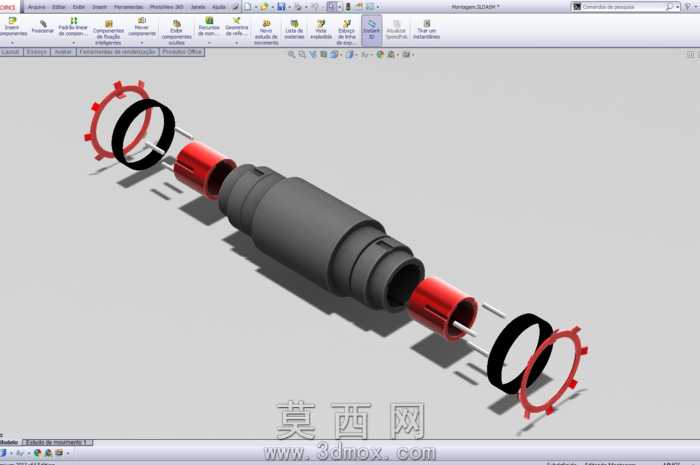Select the Modelo tab at bottom
This screenshot has height=465, width=700.
9,442
